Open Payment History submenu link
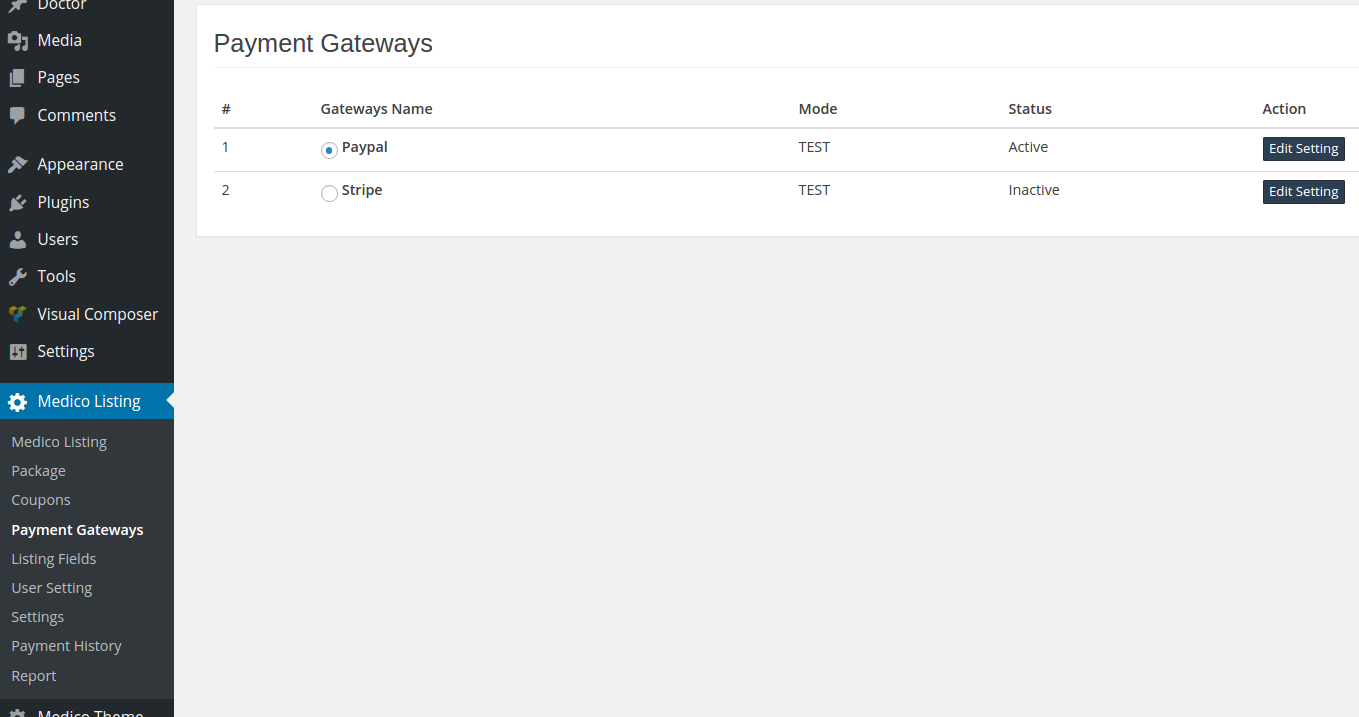 66,646
